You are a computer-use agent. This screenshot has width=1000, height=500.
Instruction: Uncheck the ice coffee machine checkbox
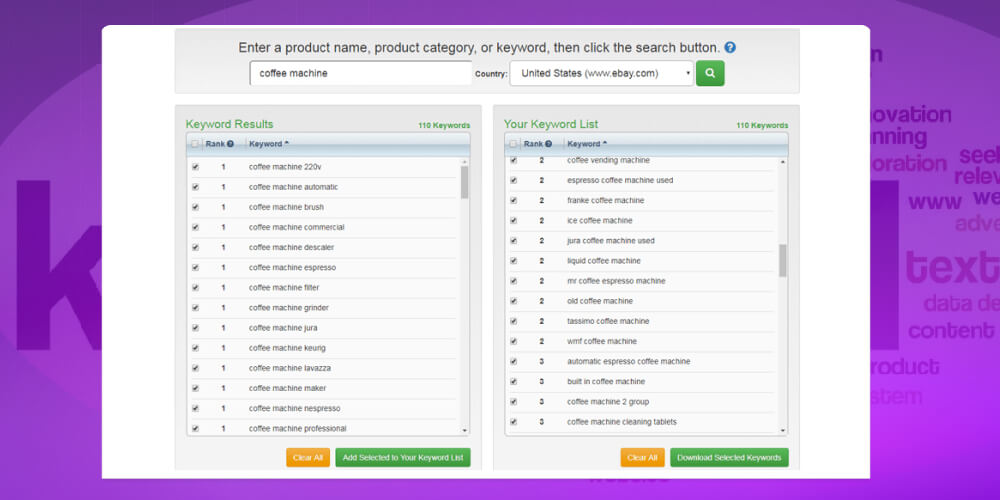click(513, 221)
